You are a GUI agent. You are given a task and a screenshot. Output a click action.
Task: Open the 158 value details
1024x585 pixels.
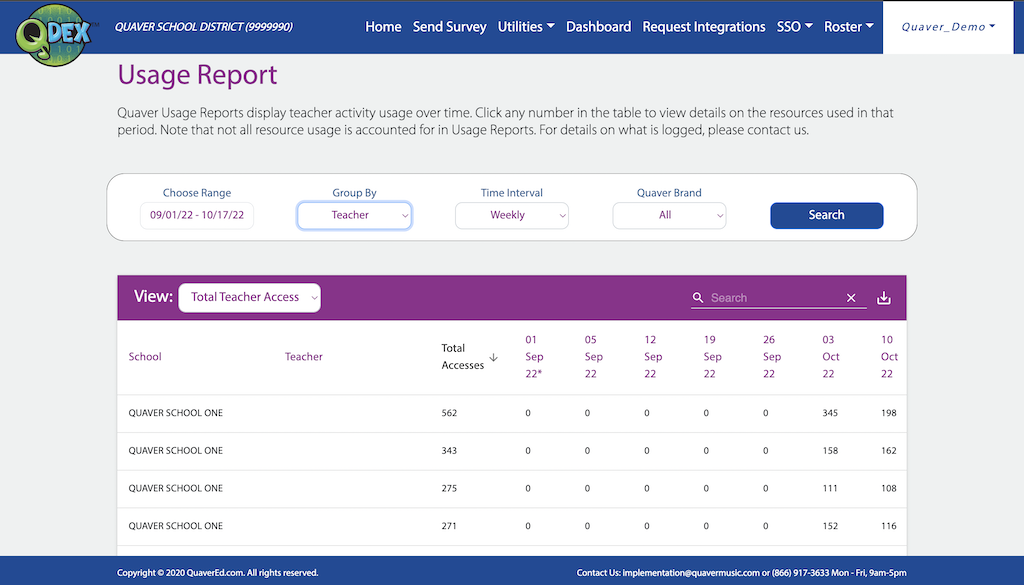tap(830, 451)
